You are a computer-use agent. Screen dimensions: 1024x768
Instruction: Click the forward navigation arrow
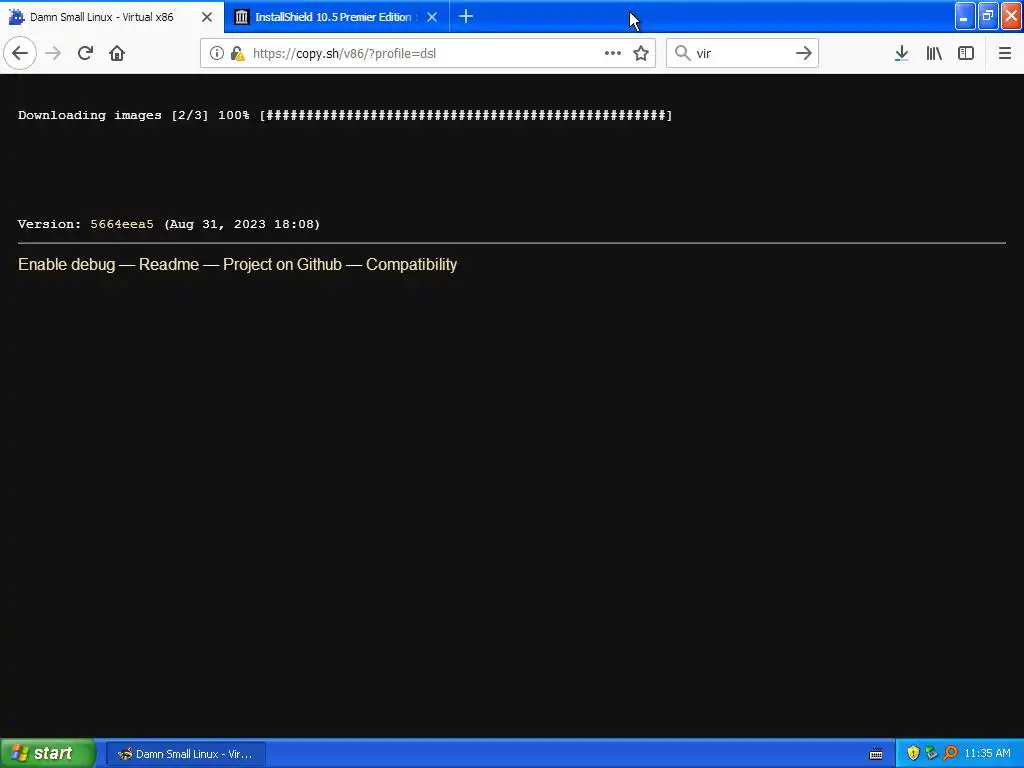[x=53, y=53]
